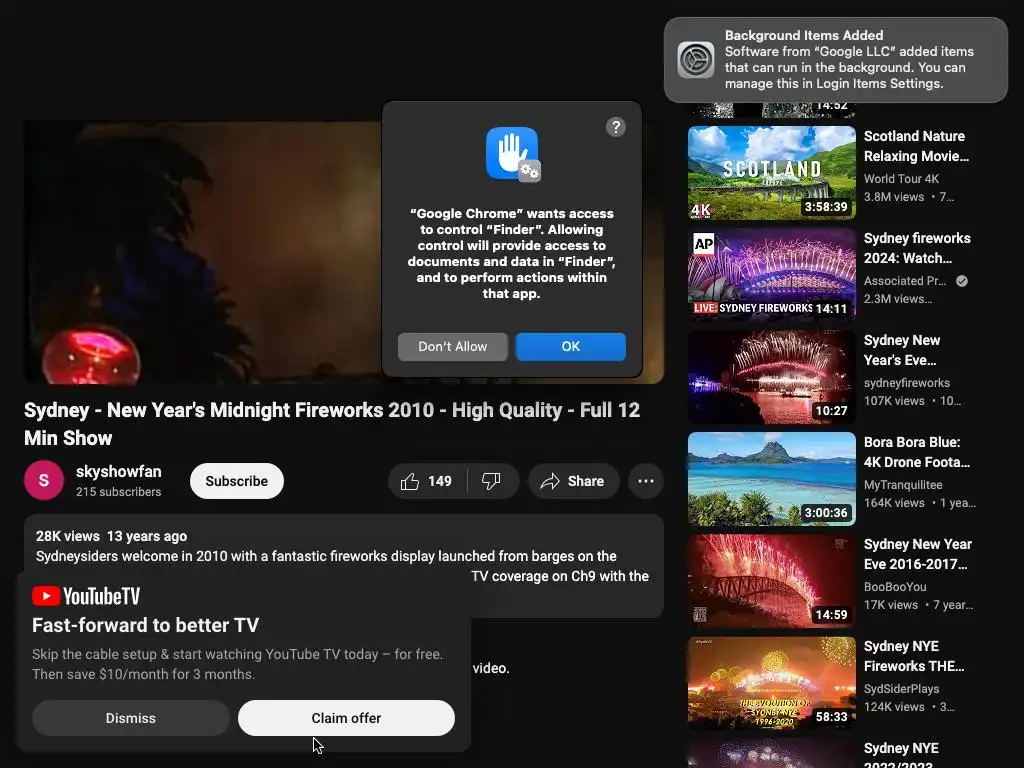Open the skyshowfan channel avatar
This screenshot has width=1024, height=768.
coord(44,481)
